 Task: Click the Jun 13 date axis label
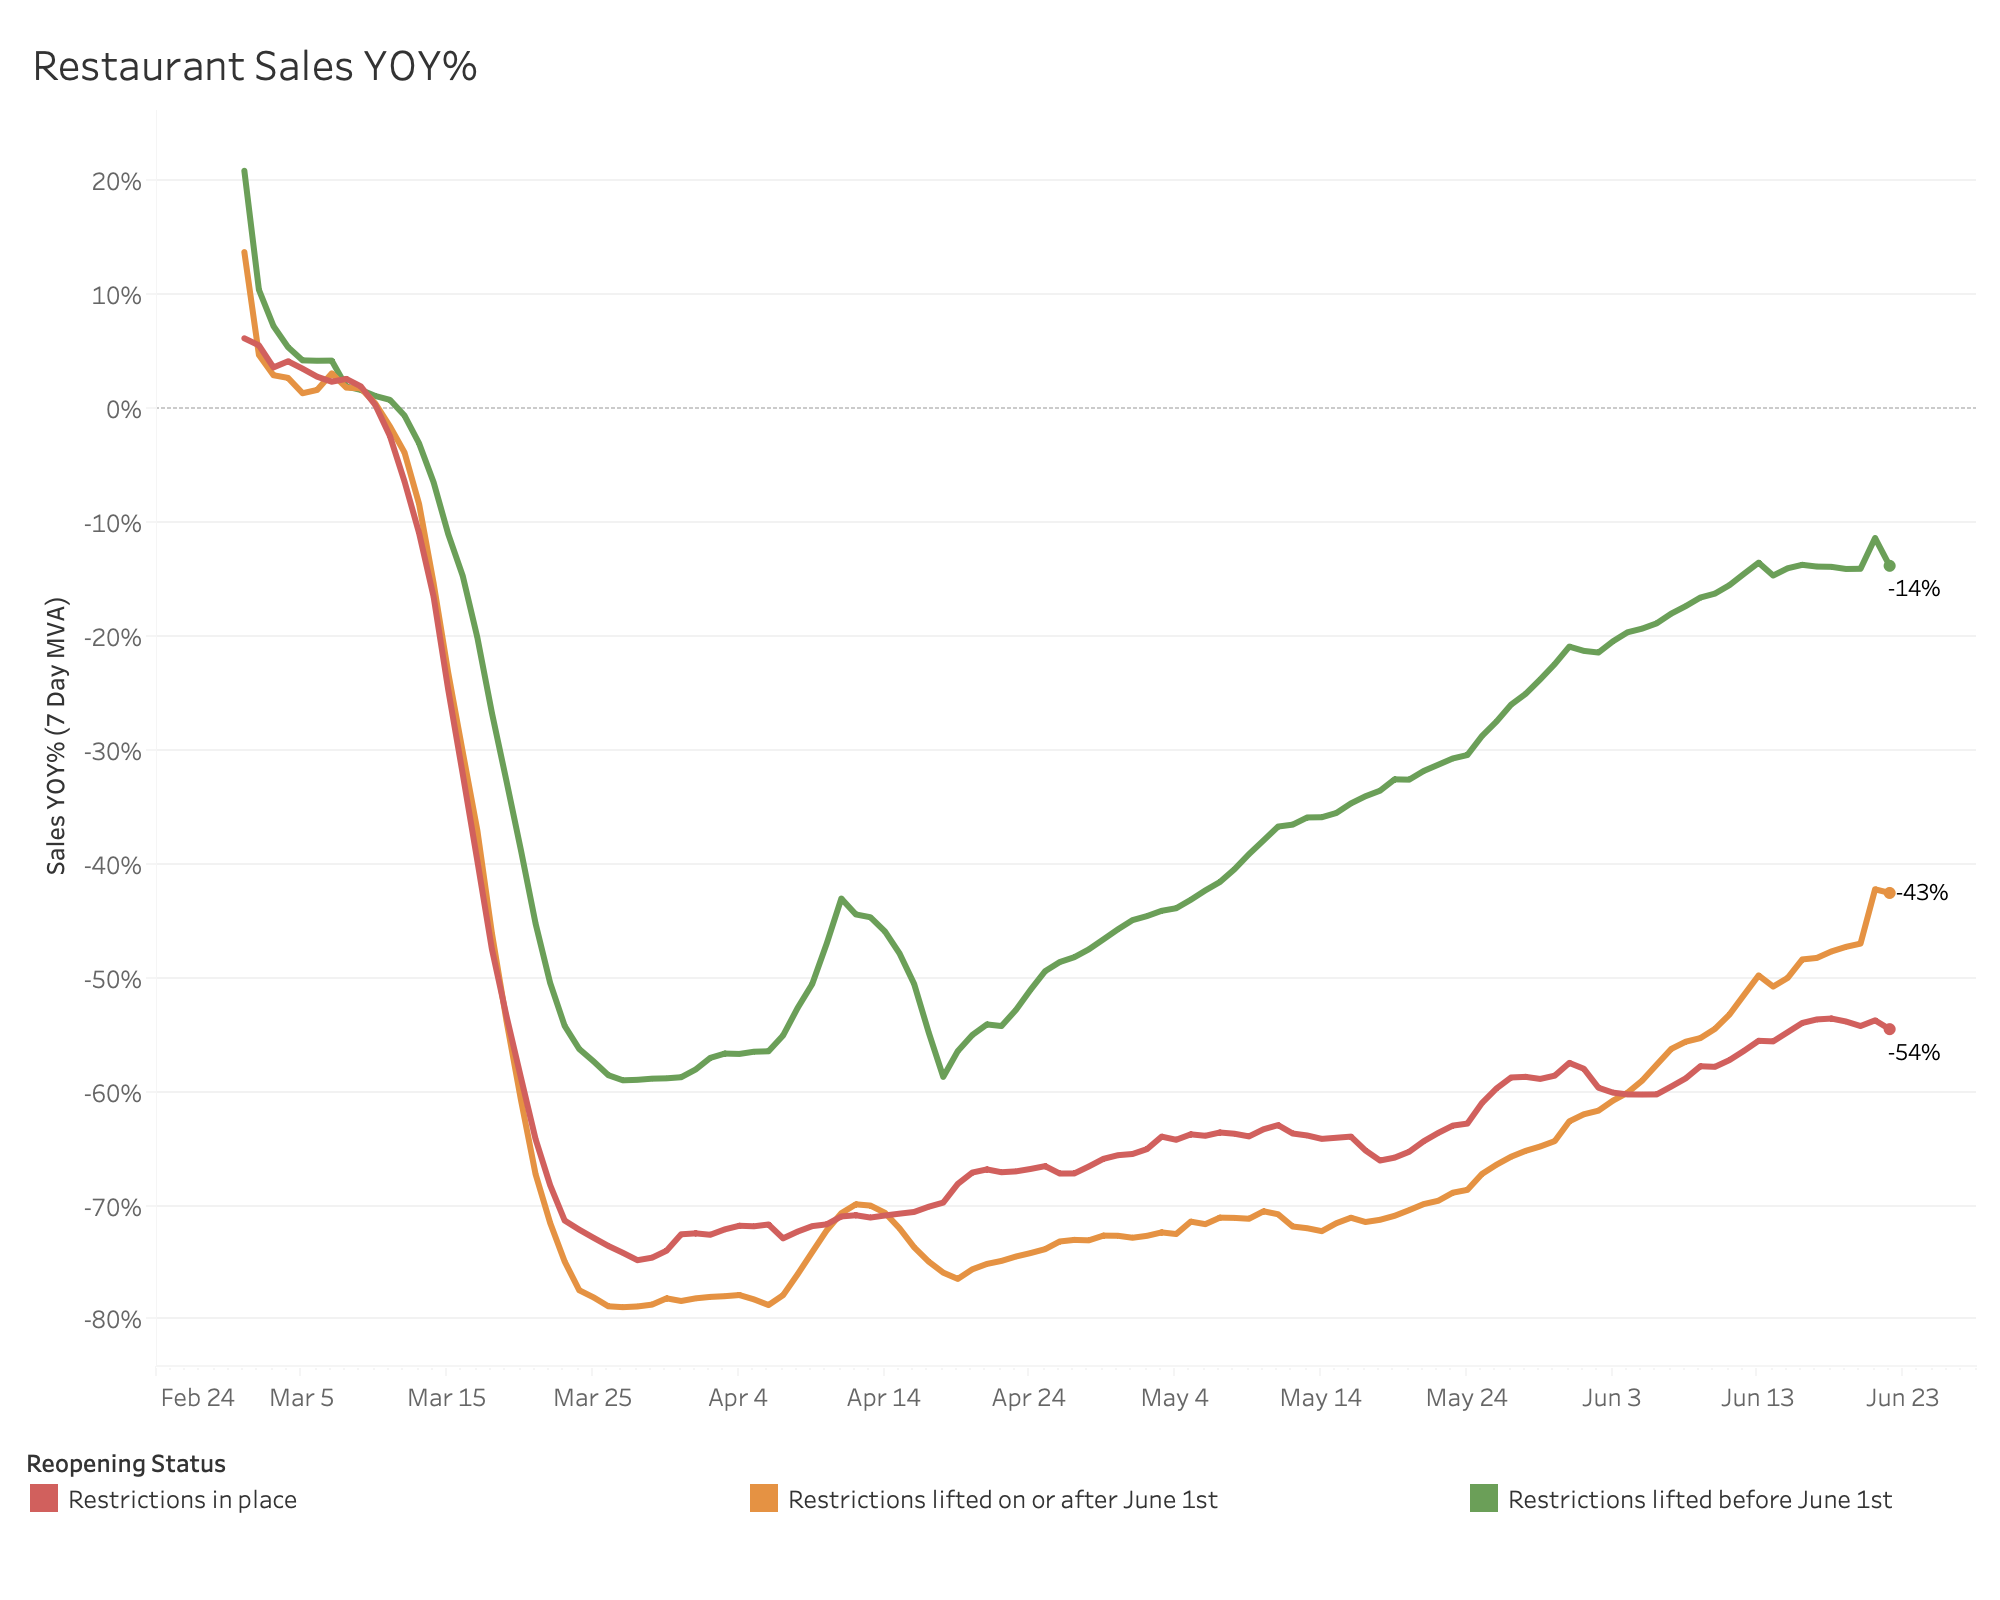tap(1757, 1397)
